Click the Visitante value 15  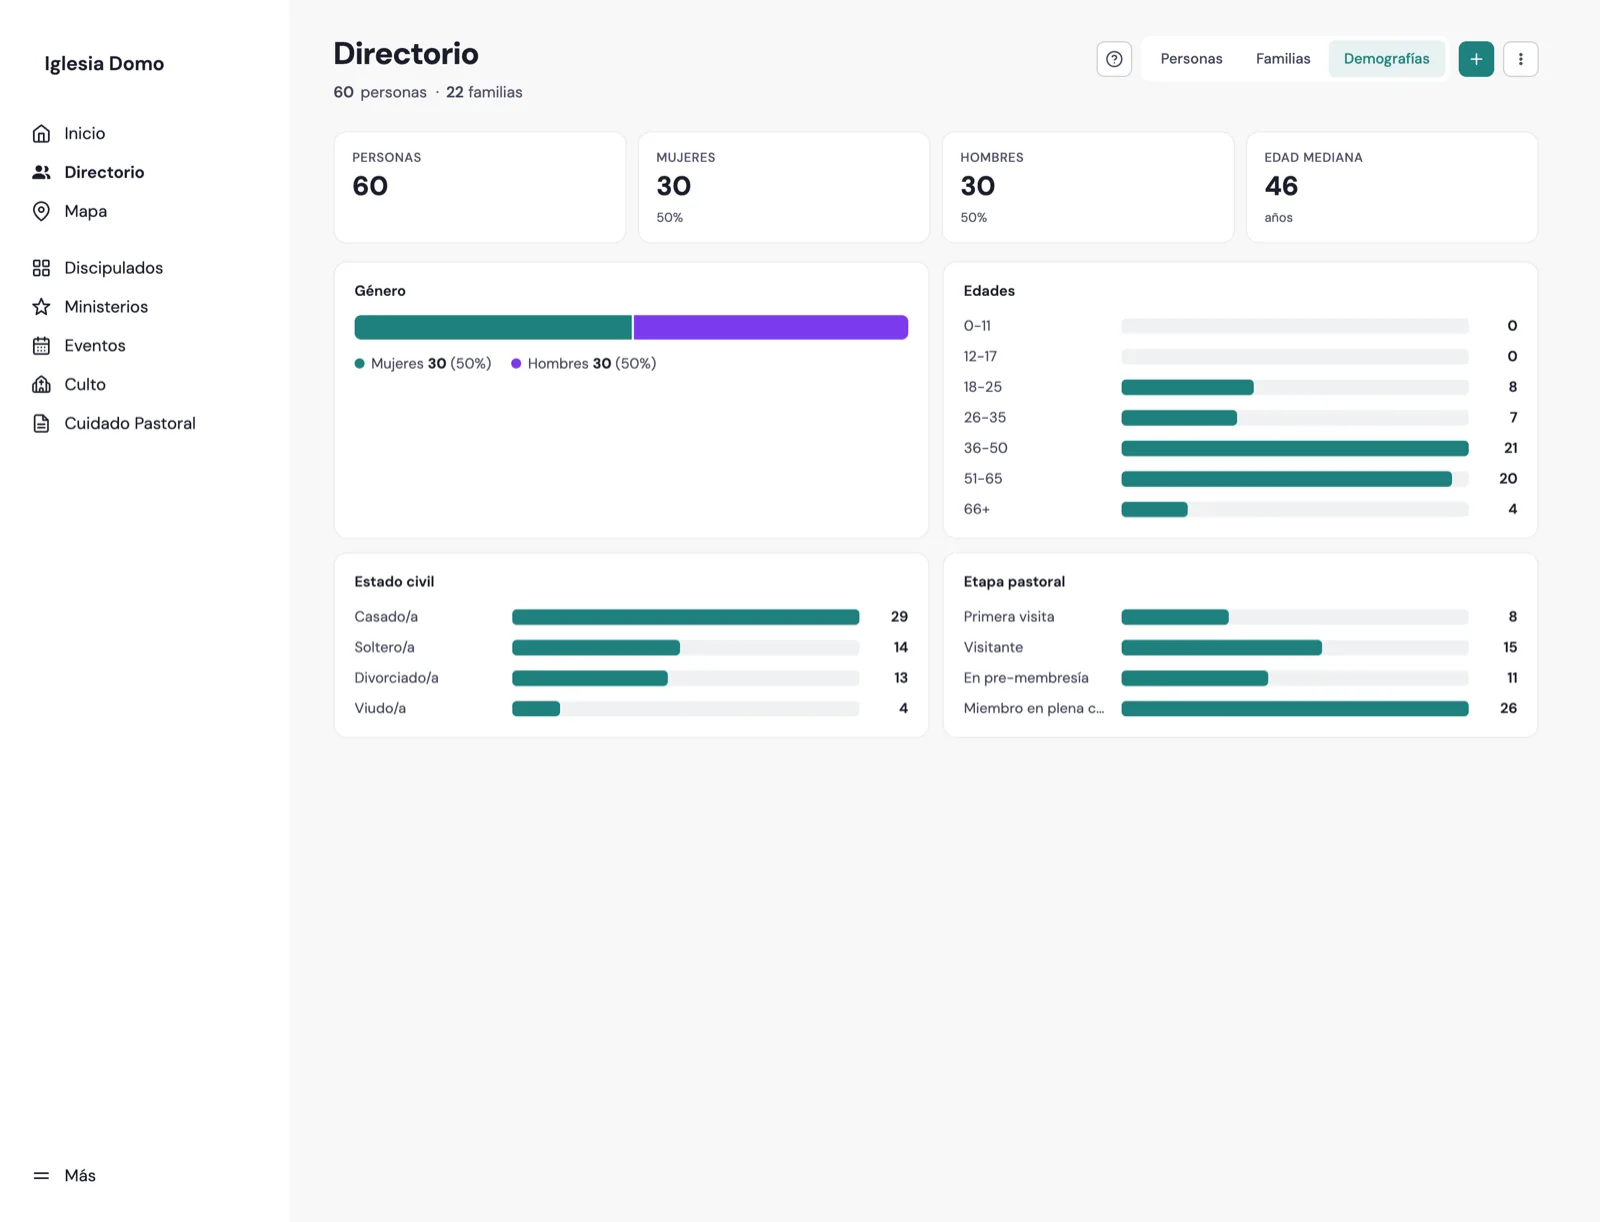[1510, 648]
